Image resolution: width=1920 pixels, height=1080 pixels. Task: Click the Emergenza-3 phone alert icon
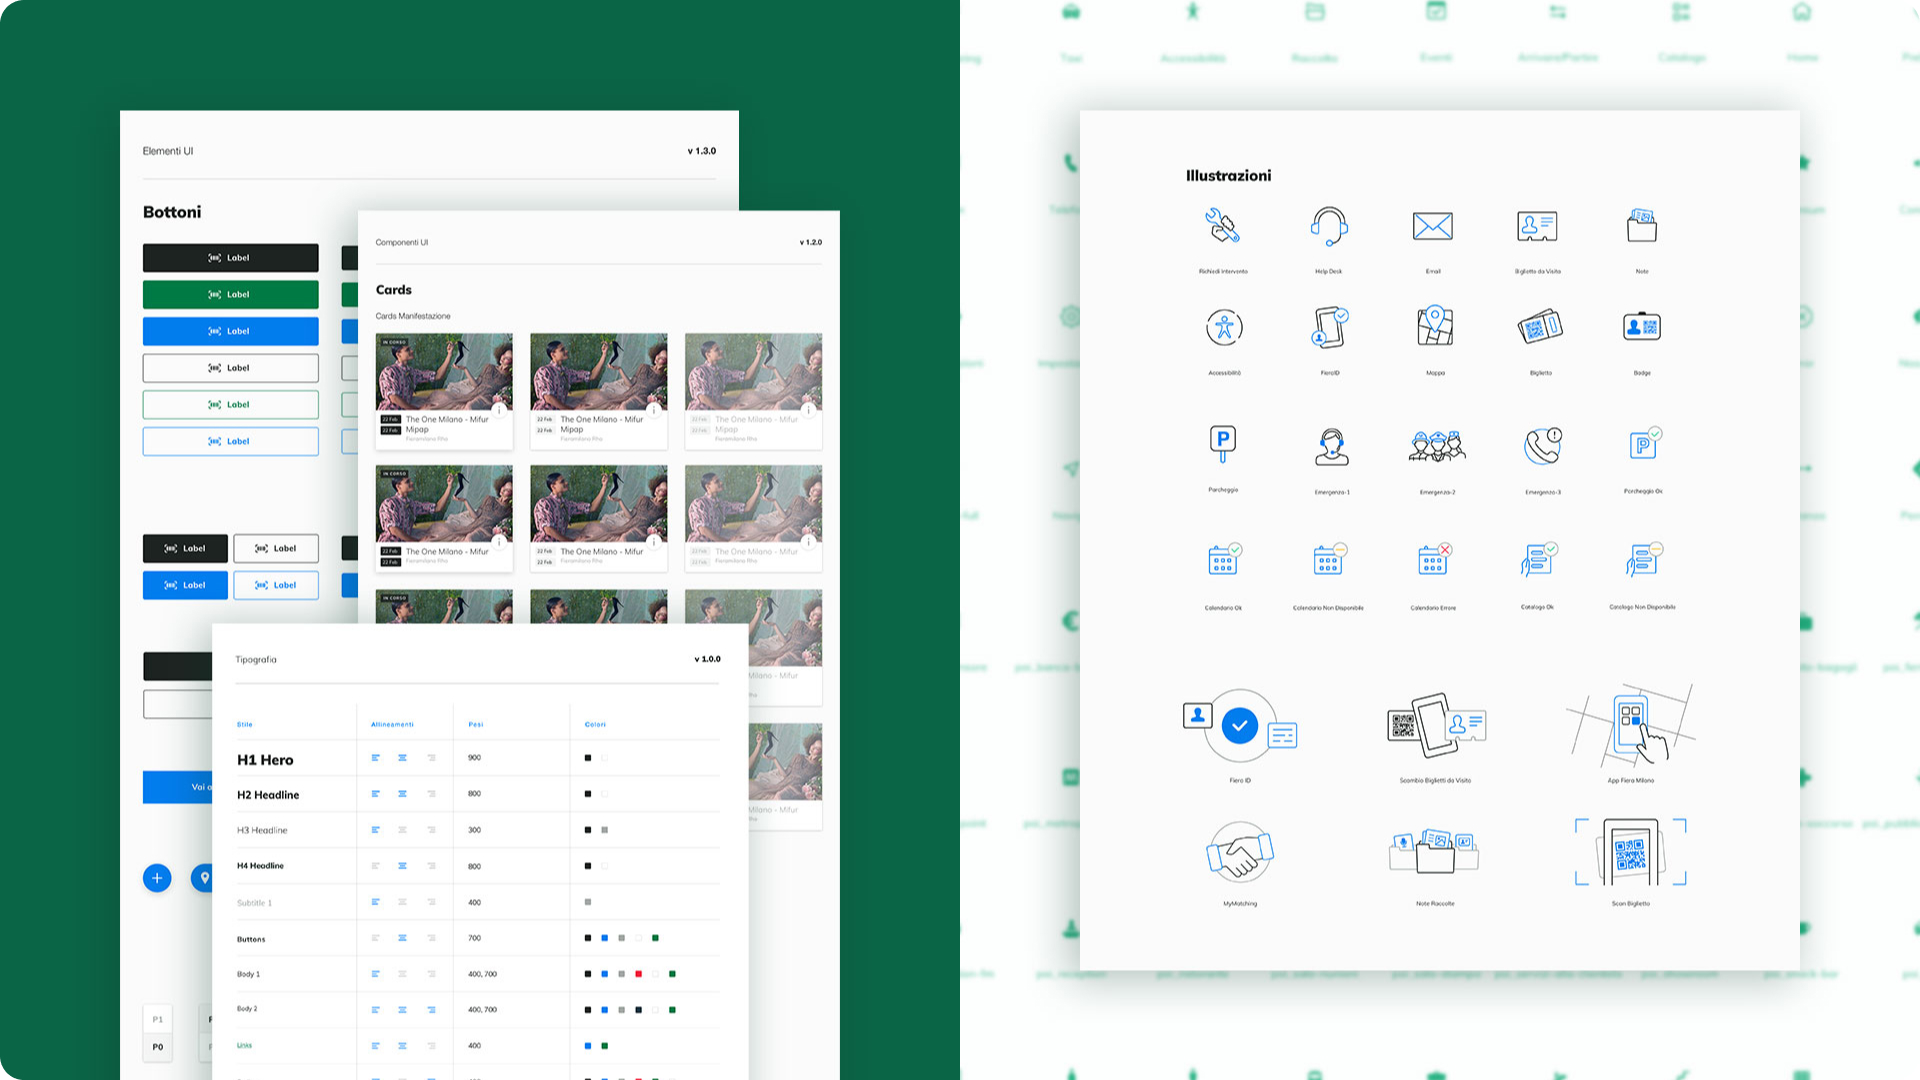(1542, 446)
